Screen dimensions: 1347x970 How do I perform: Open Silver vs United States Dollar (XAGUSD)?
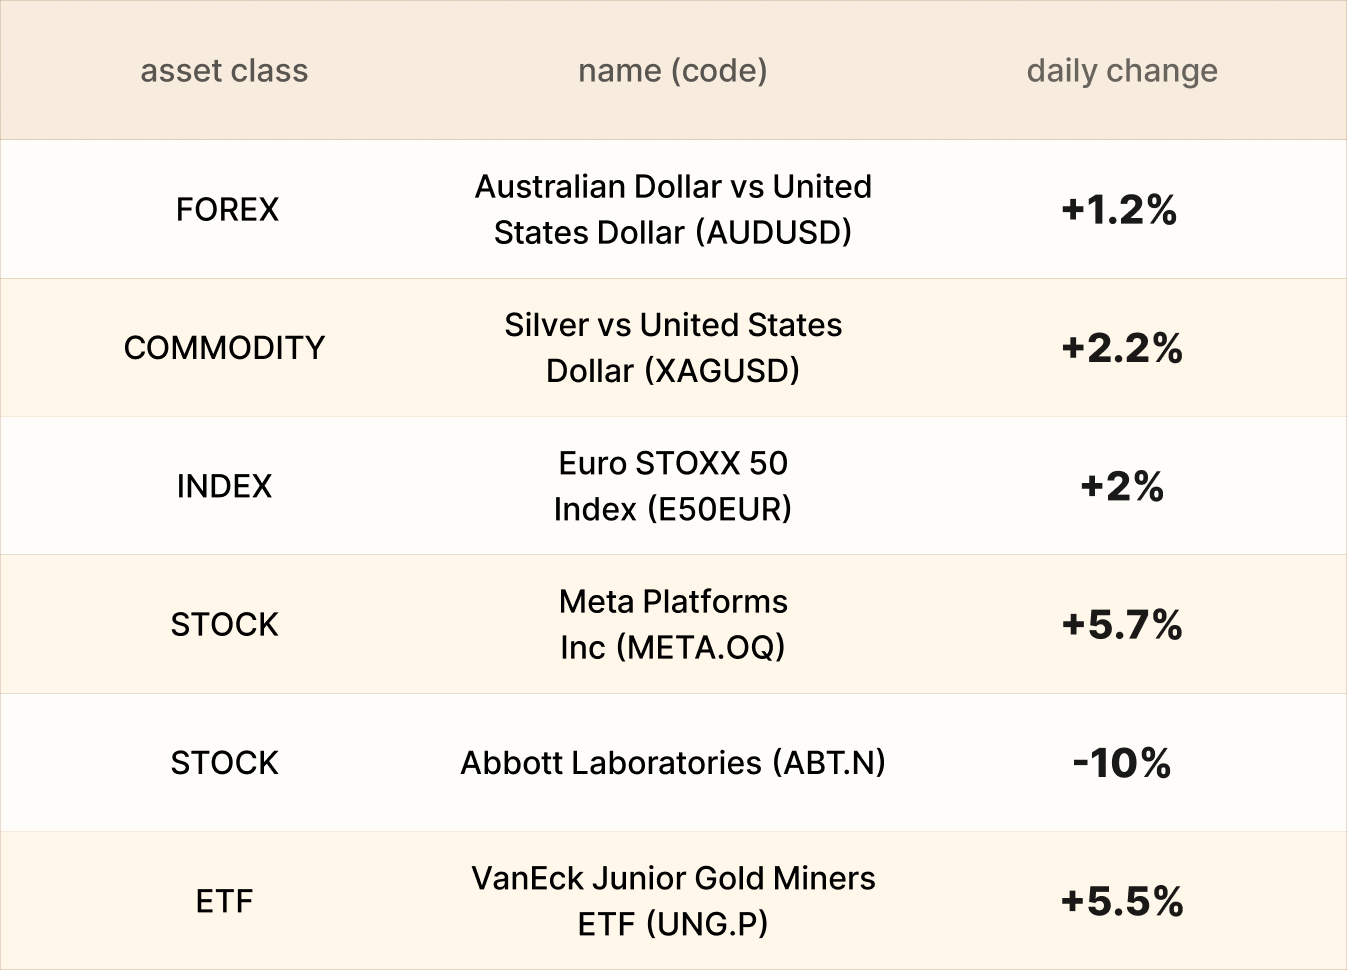[x=672, y=347]
